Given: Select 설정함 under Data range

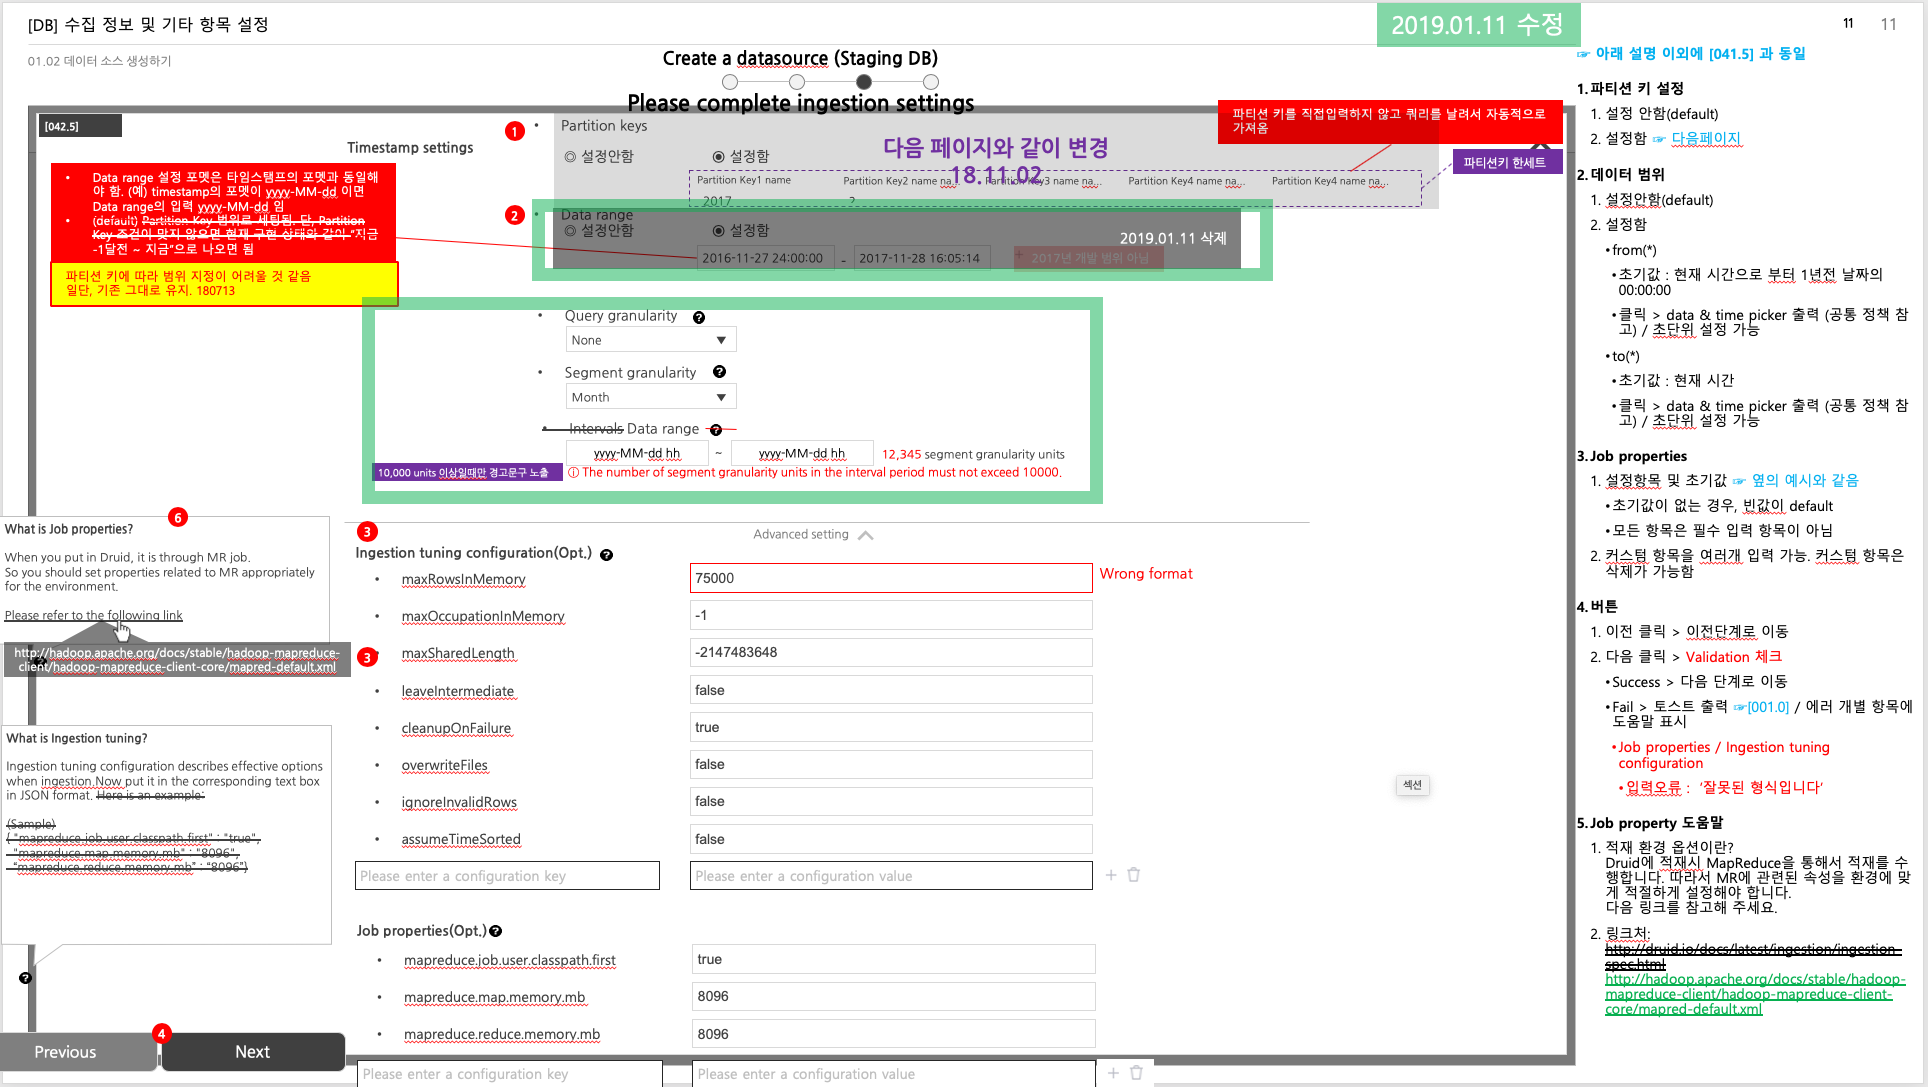Looking at the screenshot, I should coord(741,231).
